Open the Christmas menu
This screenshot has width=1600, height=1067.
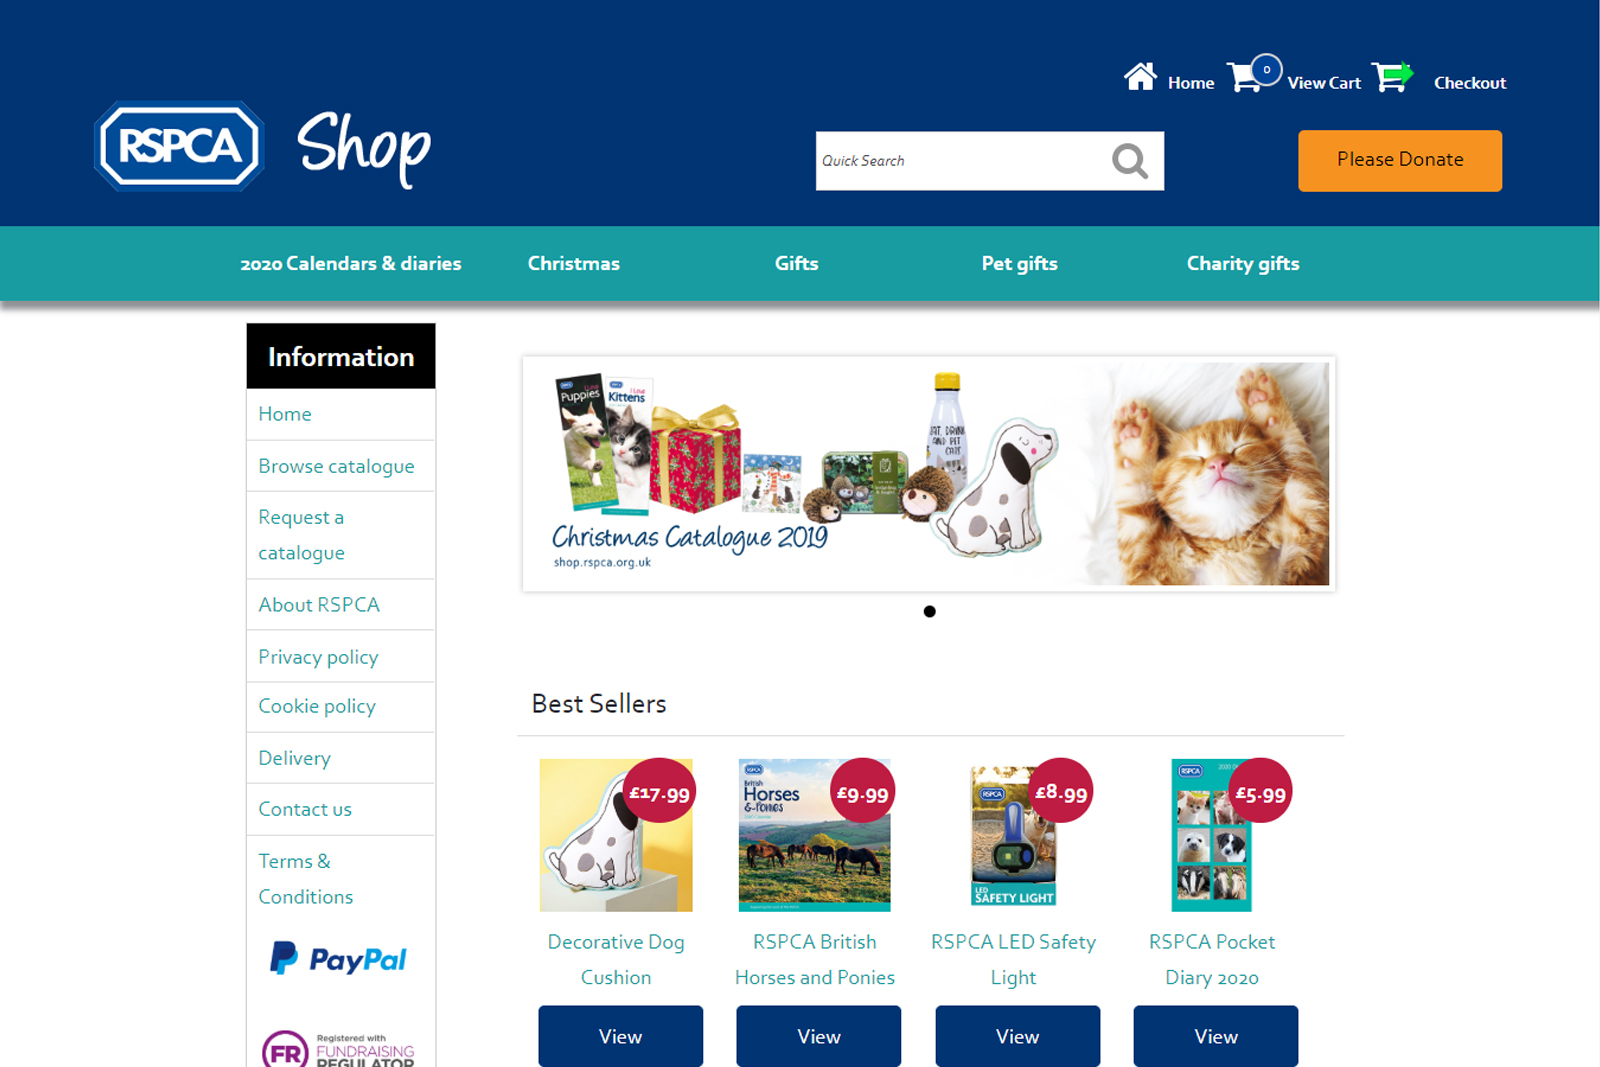pyautogui.click(x=574, y=264)
